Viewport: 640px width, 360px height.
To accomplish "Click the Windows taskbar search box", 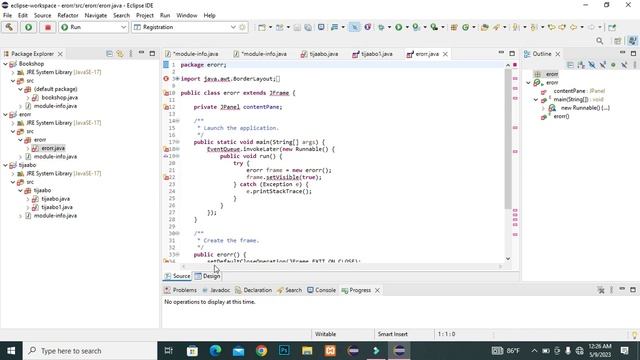I will point(90,351).
